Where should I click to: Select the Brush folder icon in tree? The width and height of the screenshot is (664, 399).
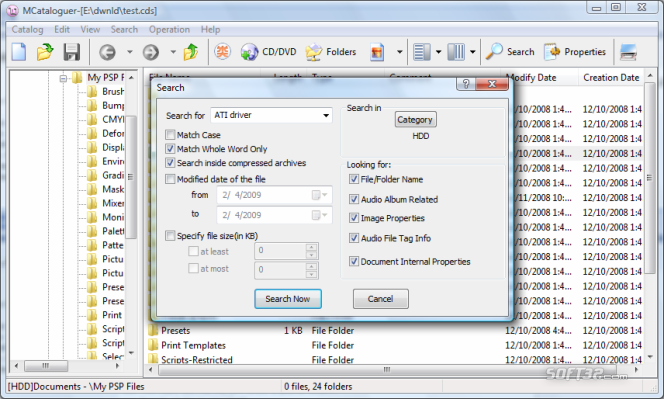pyautogui.click(x=92, y=91)
